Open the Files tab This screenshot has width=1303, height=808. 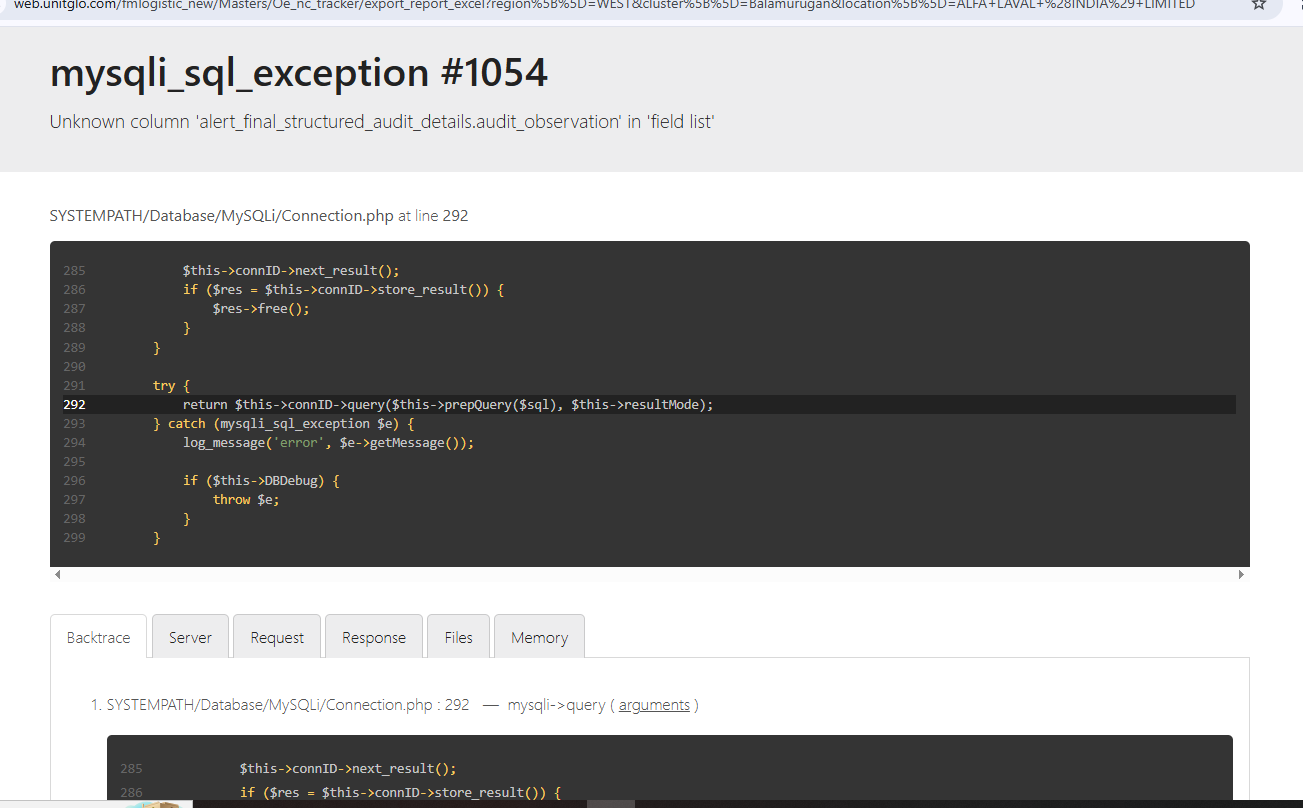(458, 637)
